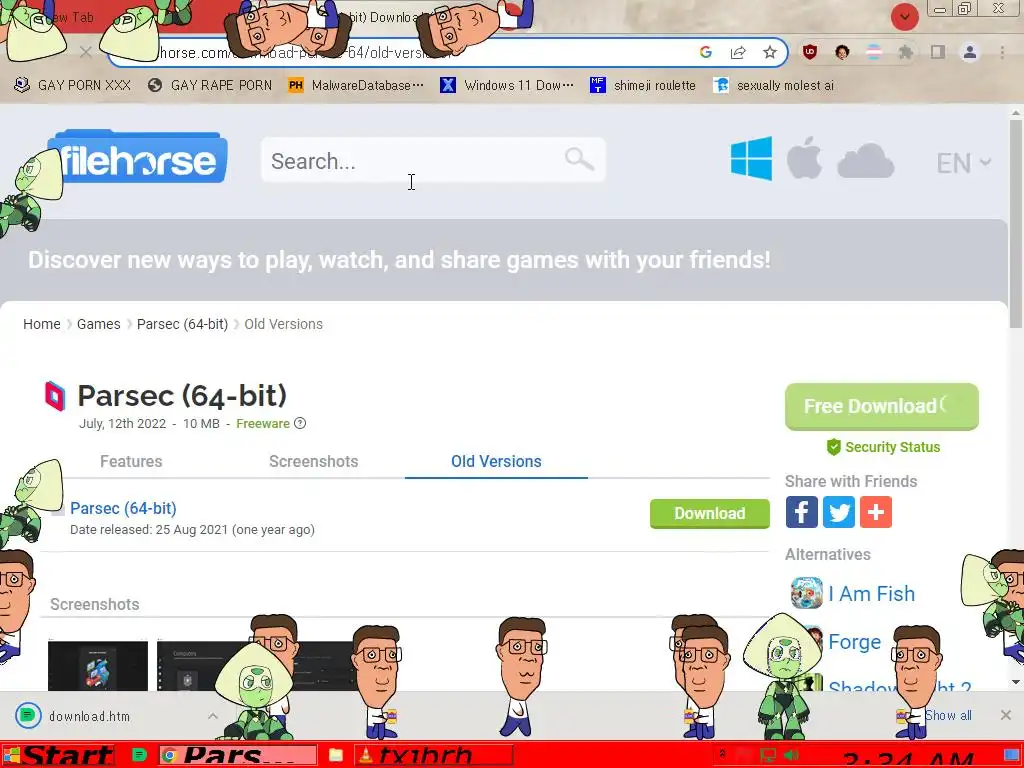The width and height of the screenshot is (1024, 768).
Task: Go to Games breadcrumb
Action: click(99, 324)
